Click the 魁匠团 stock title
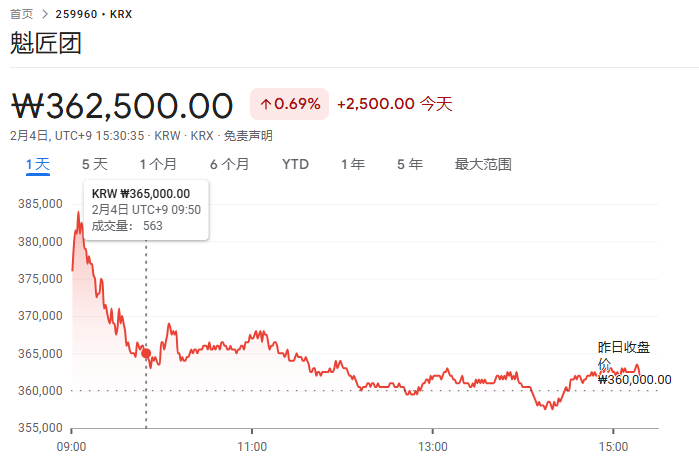This screenshot has height=462, width=699. (45, 43)
